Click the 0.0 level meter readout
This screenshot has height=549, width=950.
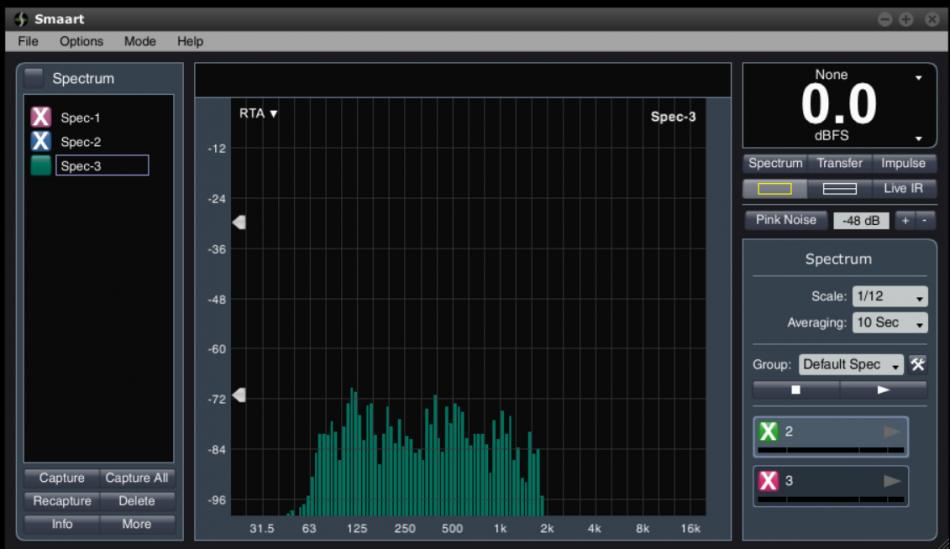pyautogui.click(x=839, y=105)
